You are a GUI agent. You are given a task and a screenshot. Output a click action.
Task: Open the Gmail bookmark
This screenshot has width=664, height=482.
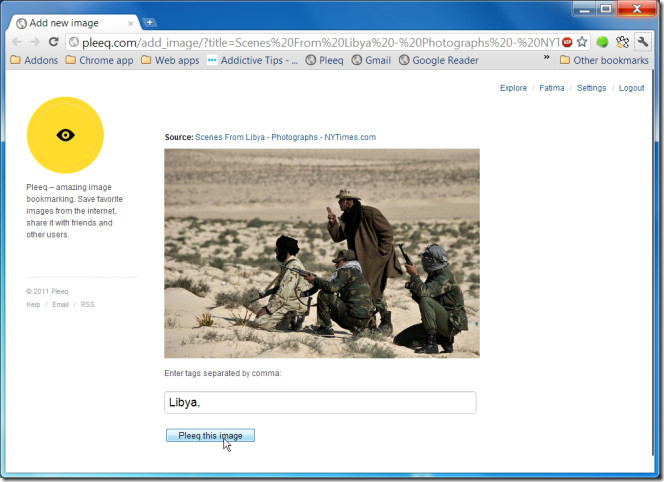[x=371, y=60]
